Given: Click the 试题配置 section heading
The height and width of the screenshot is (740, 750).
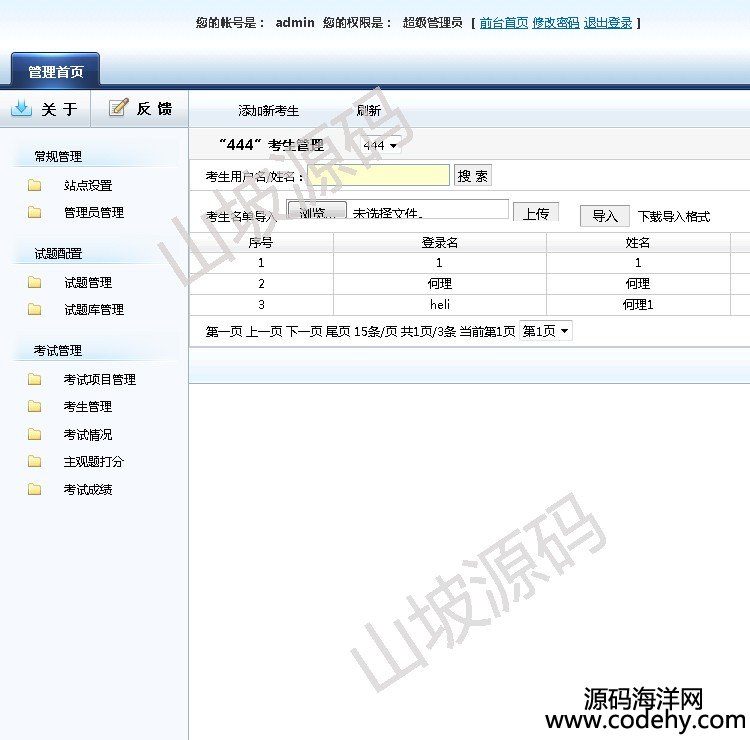Looking at the screenshot, I should (x=58, y=254).
